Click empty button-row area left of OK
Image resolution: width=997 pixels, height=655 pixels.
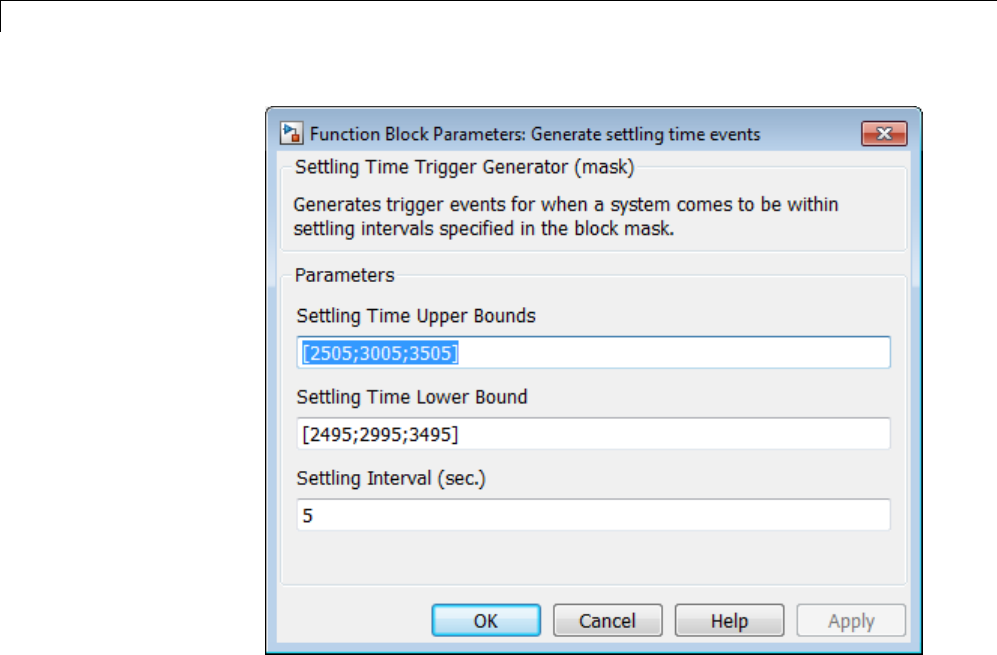coord(350,620)
